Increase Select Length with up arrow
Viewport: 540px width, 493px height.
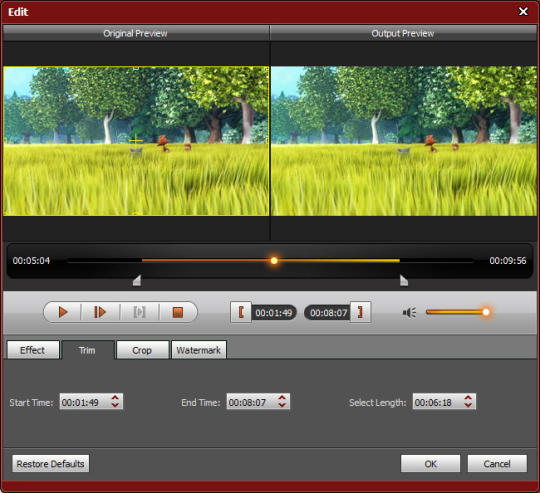[x=468, y=398]
